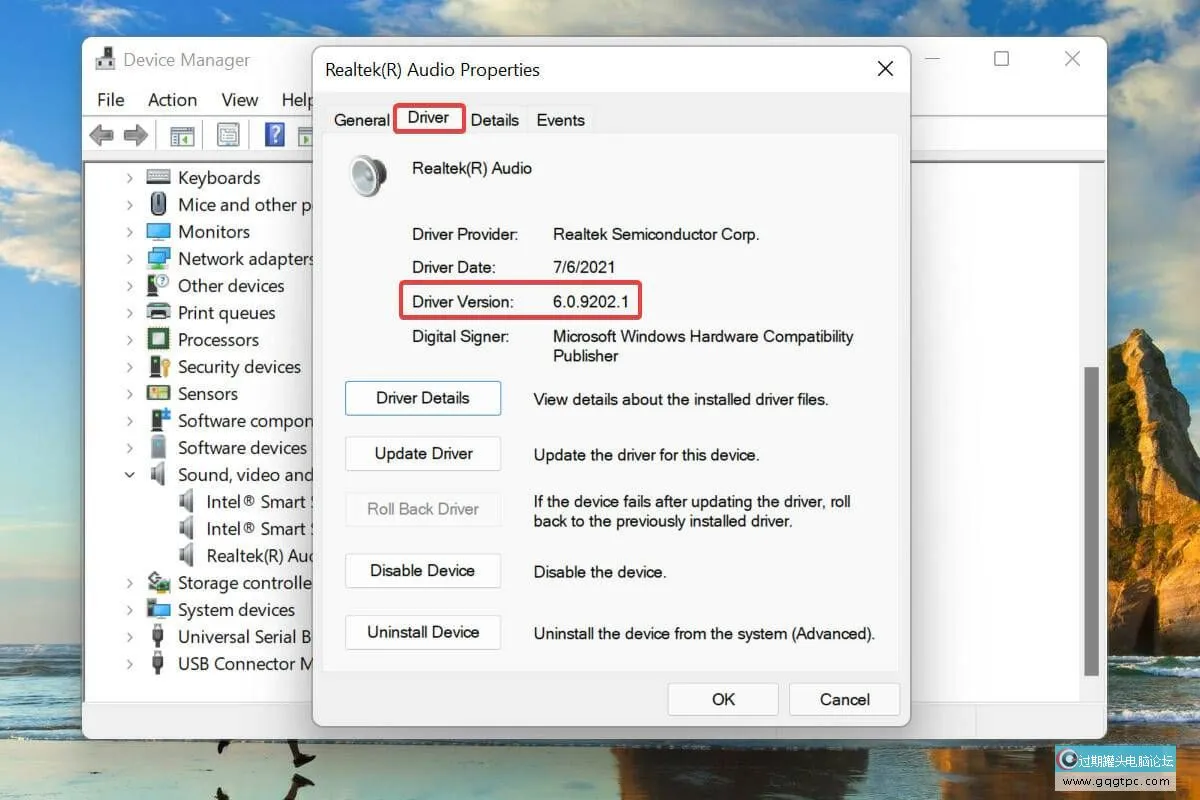Select the Monitors display icon

click(x=158, y=232)
